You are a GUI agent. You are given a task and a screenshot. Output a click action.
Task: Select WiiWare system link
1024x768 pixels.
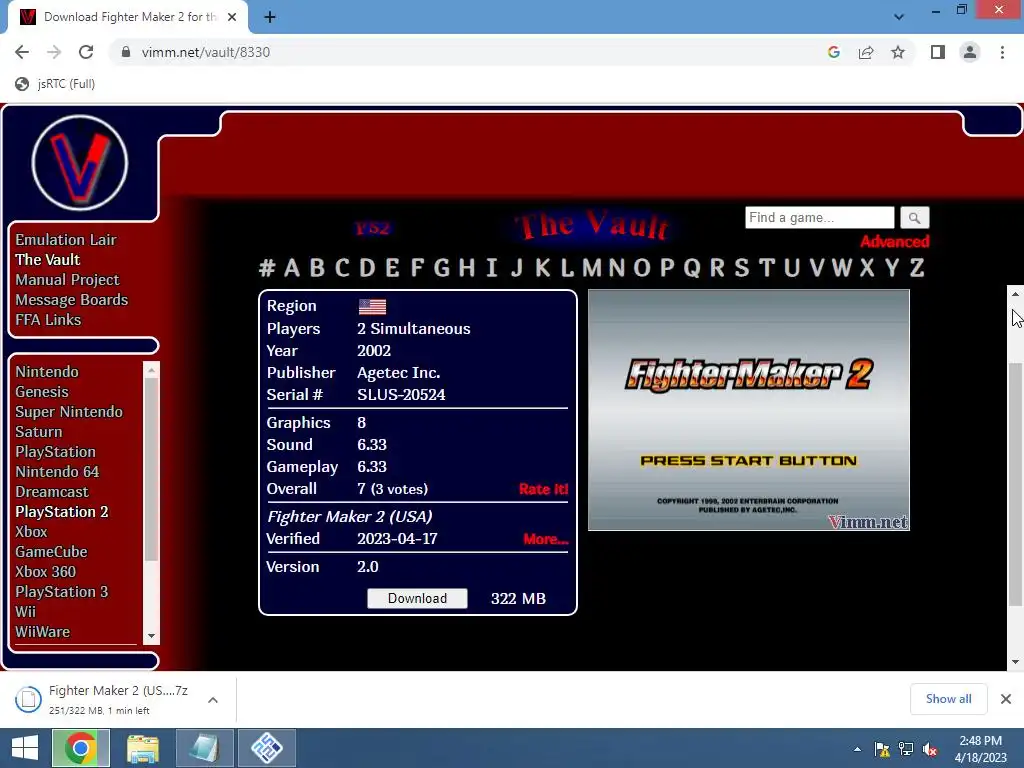[42, 632]
